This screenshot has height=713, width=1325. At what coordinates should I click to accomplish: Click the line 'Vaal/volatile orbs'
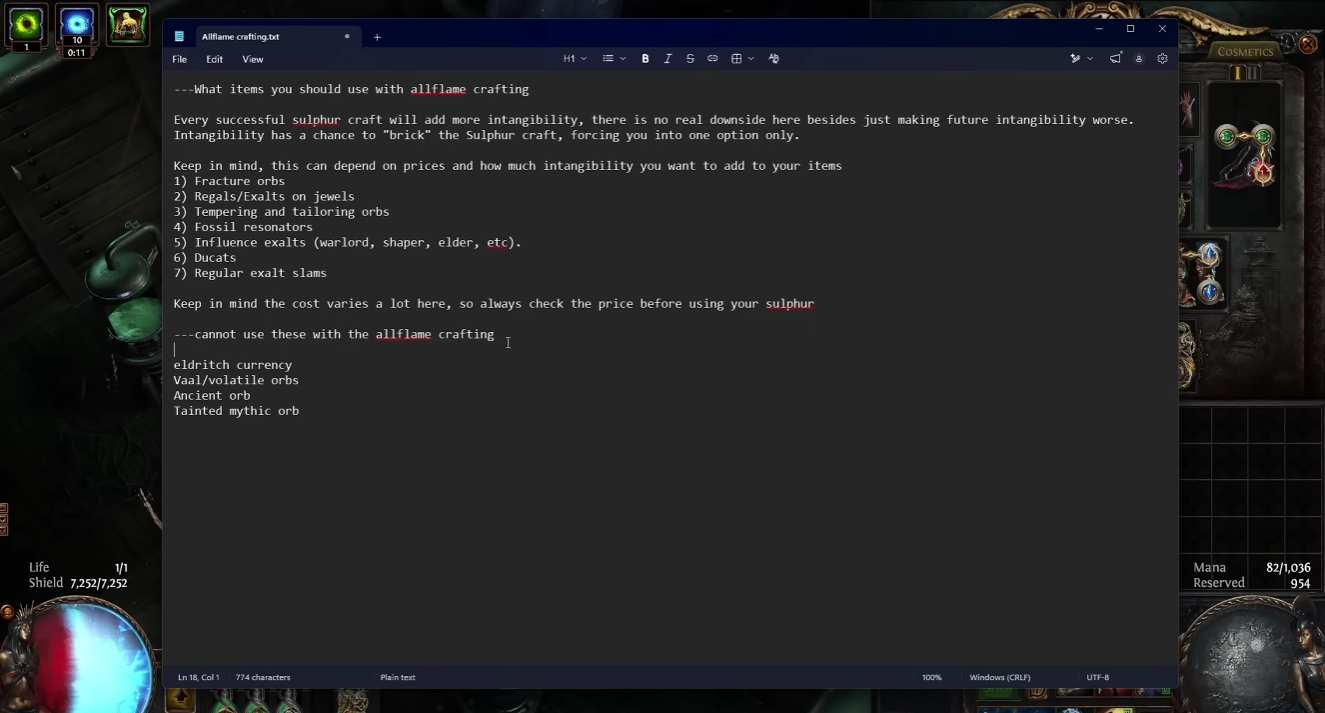pyautogui.click(x=236, y=380)
